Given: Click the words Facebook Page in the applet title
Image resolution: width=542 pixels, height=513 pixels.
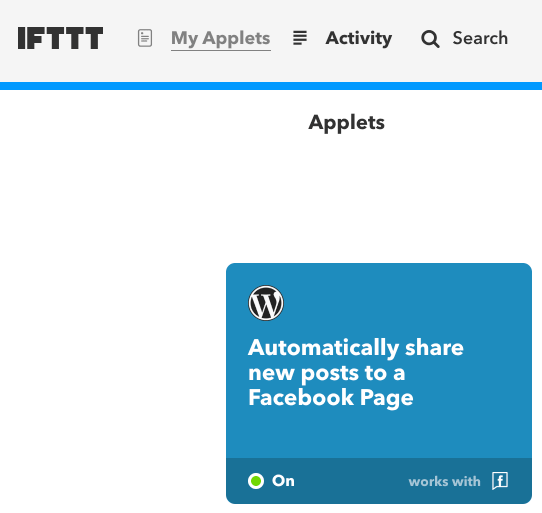Looking at the screenshot, I should [331, 398].
